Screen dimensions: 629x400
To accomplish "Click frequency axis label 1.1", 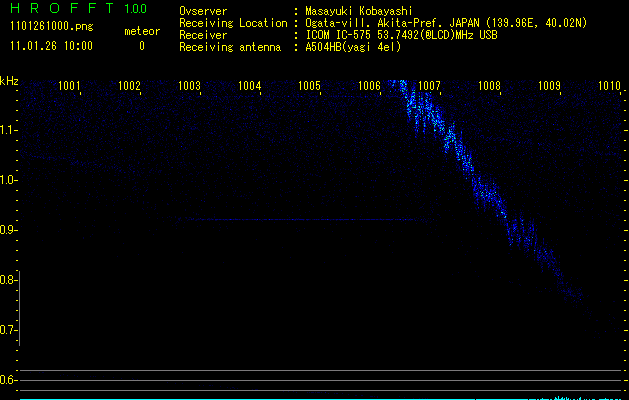I will click(x=8, y=130).
